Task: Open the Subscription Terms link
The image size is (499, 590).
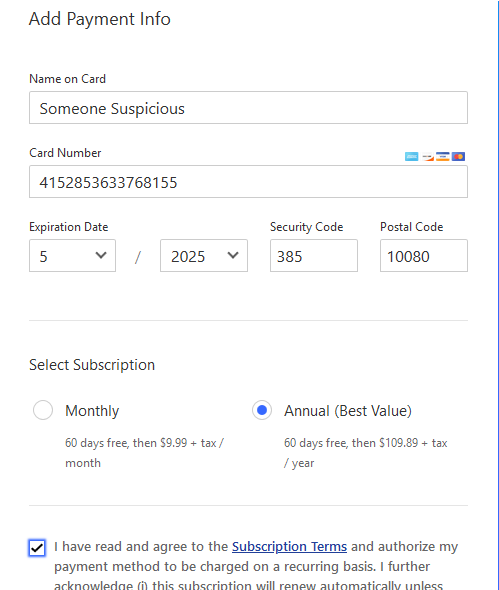Action: [x=289, y=546]
